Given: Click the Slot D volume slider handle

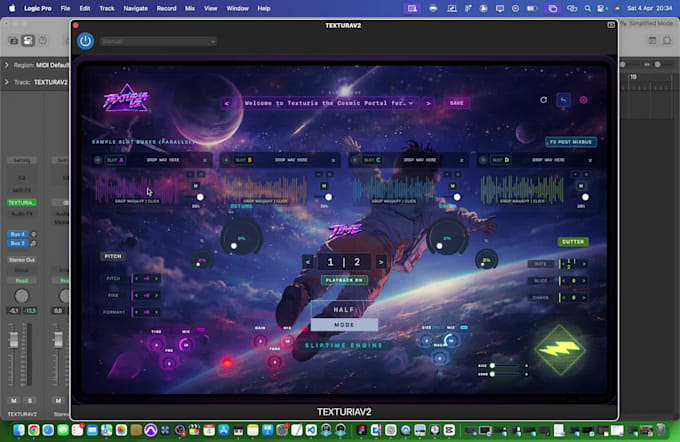Looking at the screenshot, I should 585,197.
